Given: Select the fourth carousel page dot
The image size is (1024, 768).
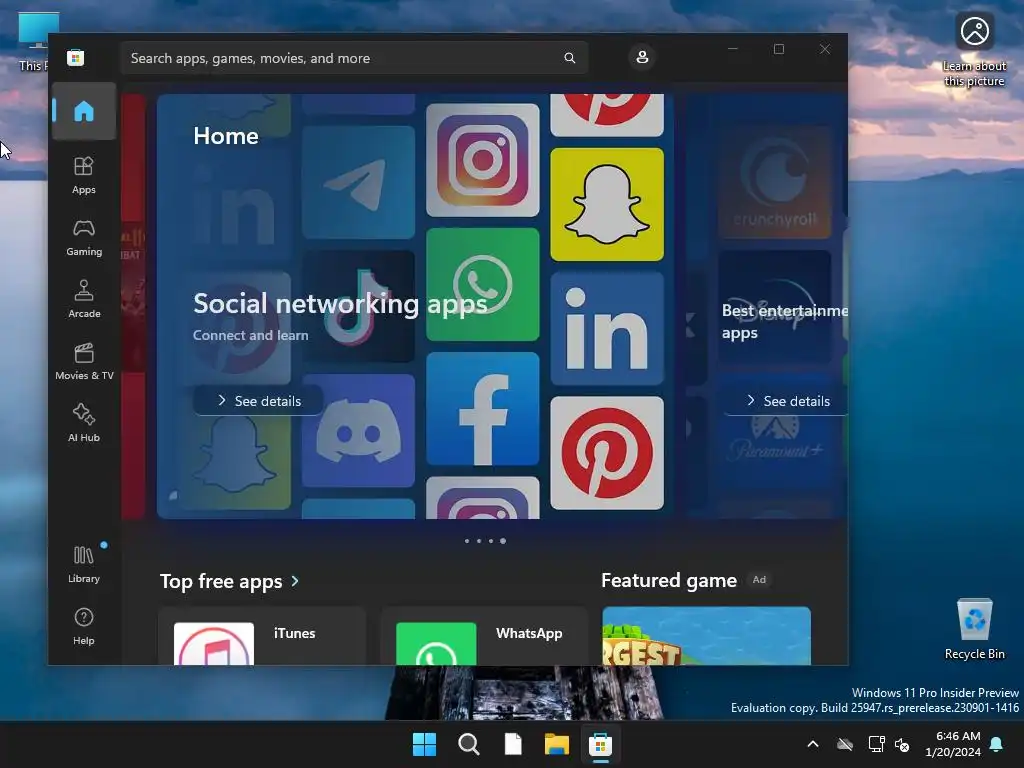Looking at the screenshot, I should (503, 541).
